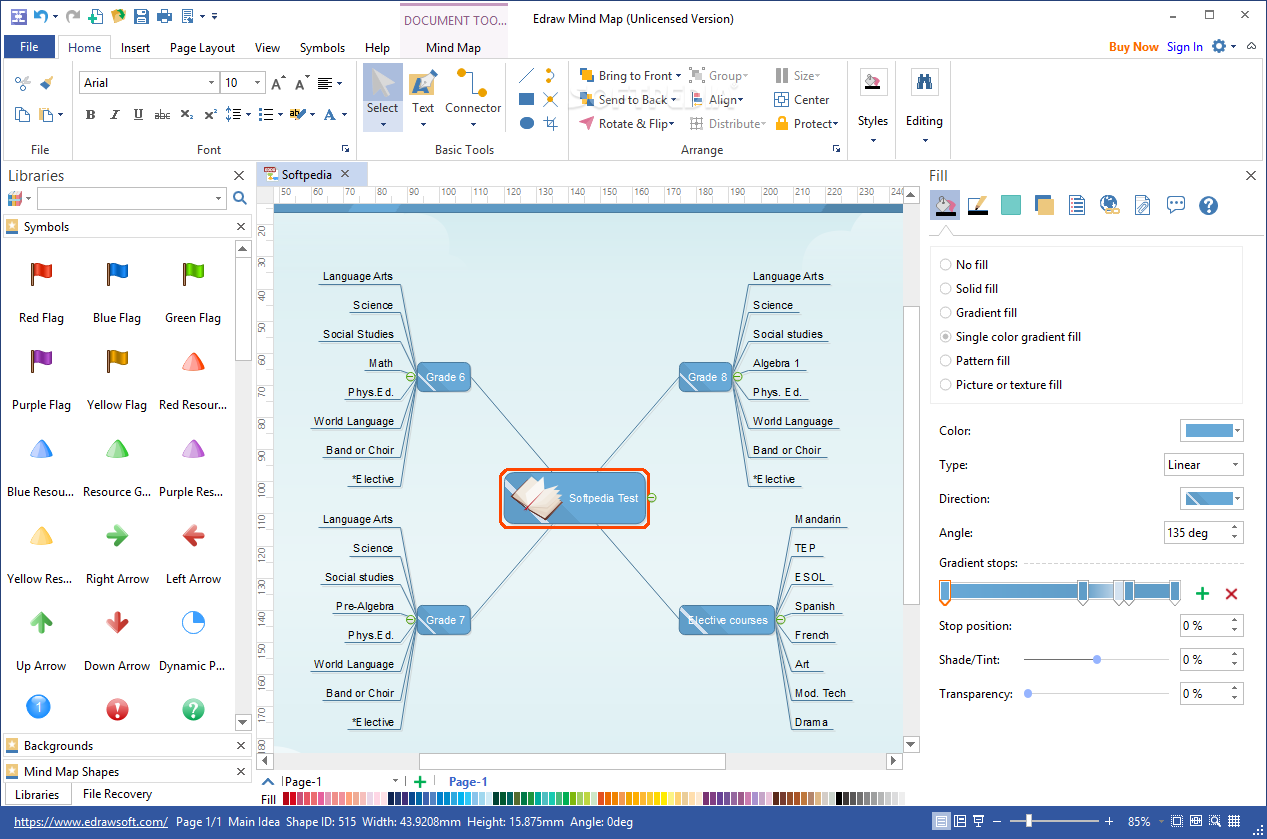Select the Red Flag symbol
Image resolution: width=1267 pixels, height=839 pixels.
pyautogui.click(x=41, y=273)
